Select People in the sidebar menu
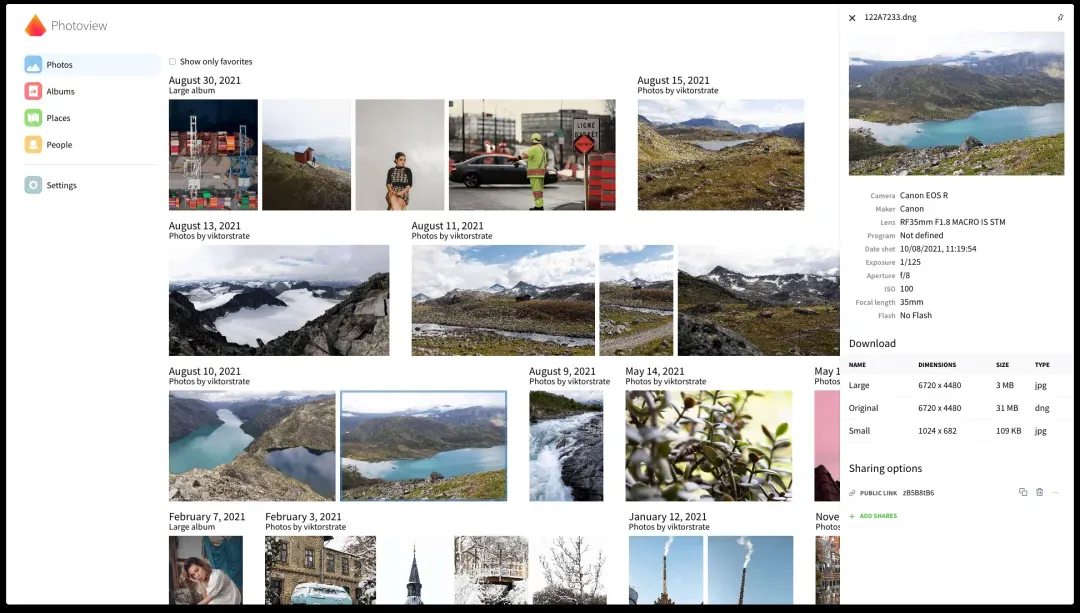This screenshot has width=1080, height=613. pos(92,145)
